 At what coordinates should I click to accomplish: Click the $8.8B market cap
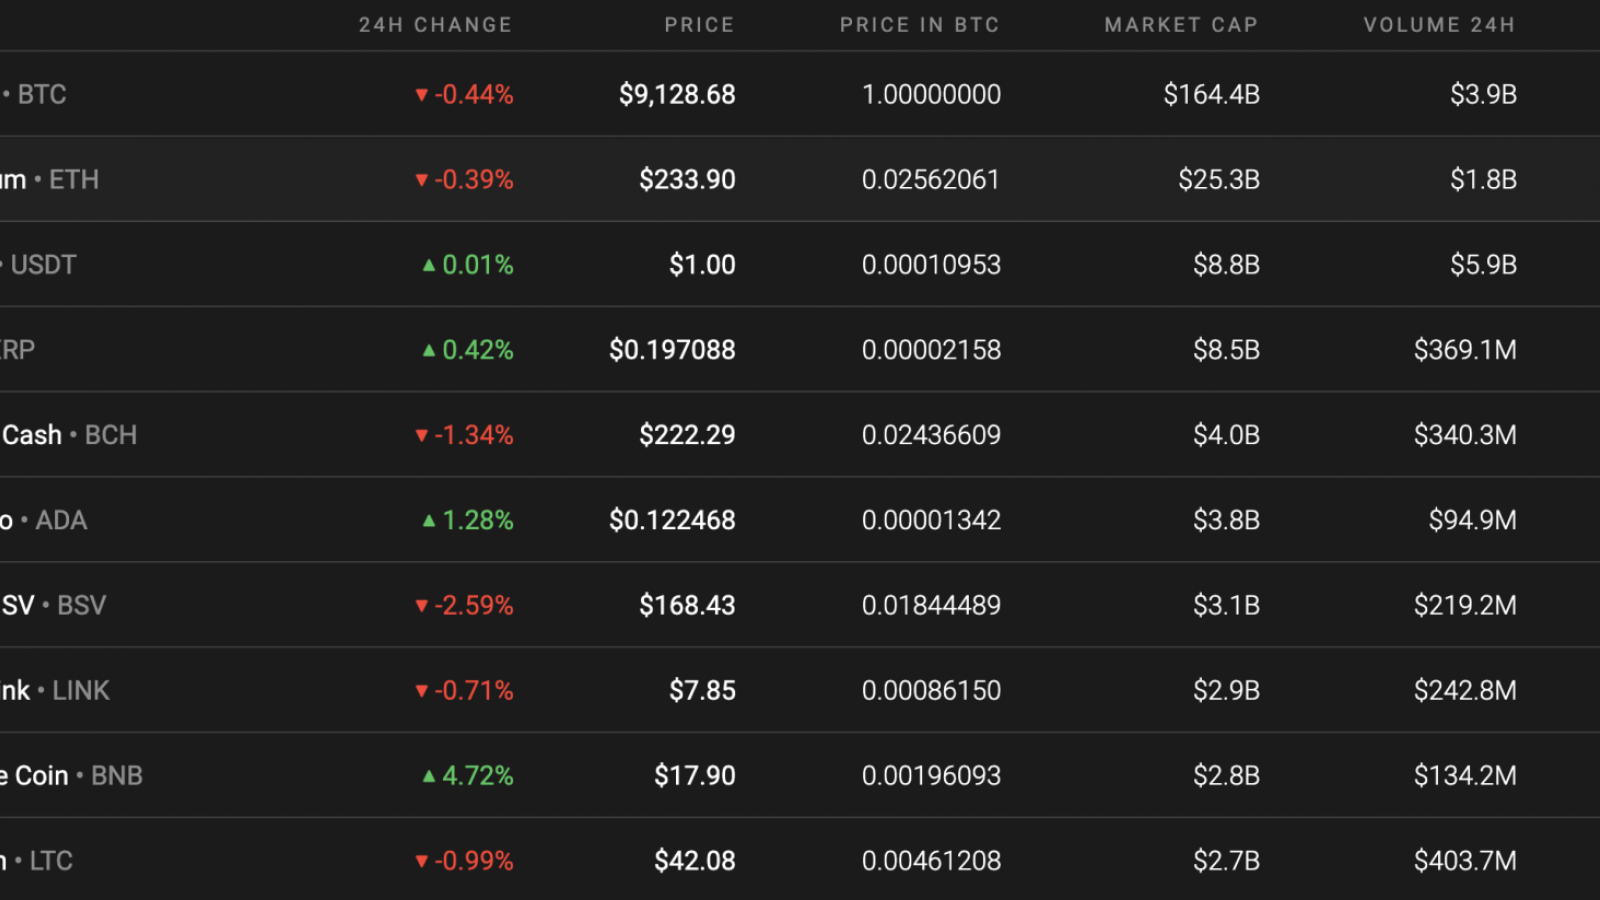coord(1226,264)
